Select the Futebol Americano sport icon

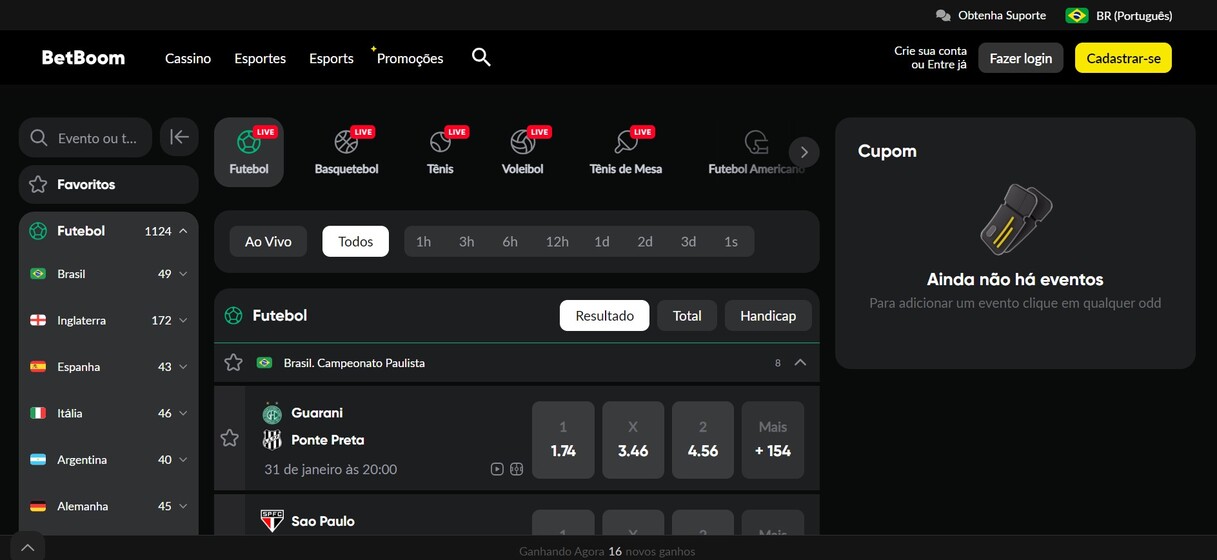tap(756, 152)
